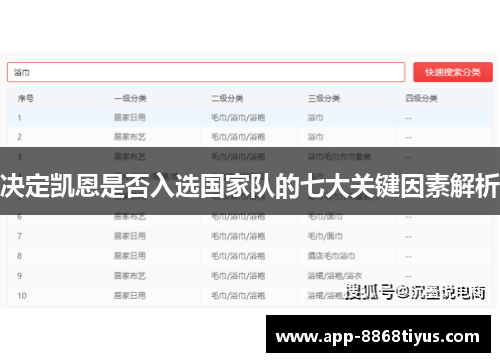Click 浴裙/浴袍/浴衣 in row 9
The width and height of the screenshot is (500, 362).
[x=335, y=275]
